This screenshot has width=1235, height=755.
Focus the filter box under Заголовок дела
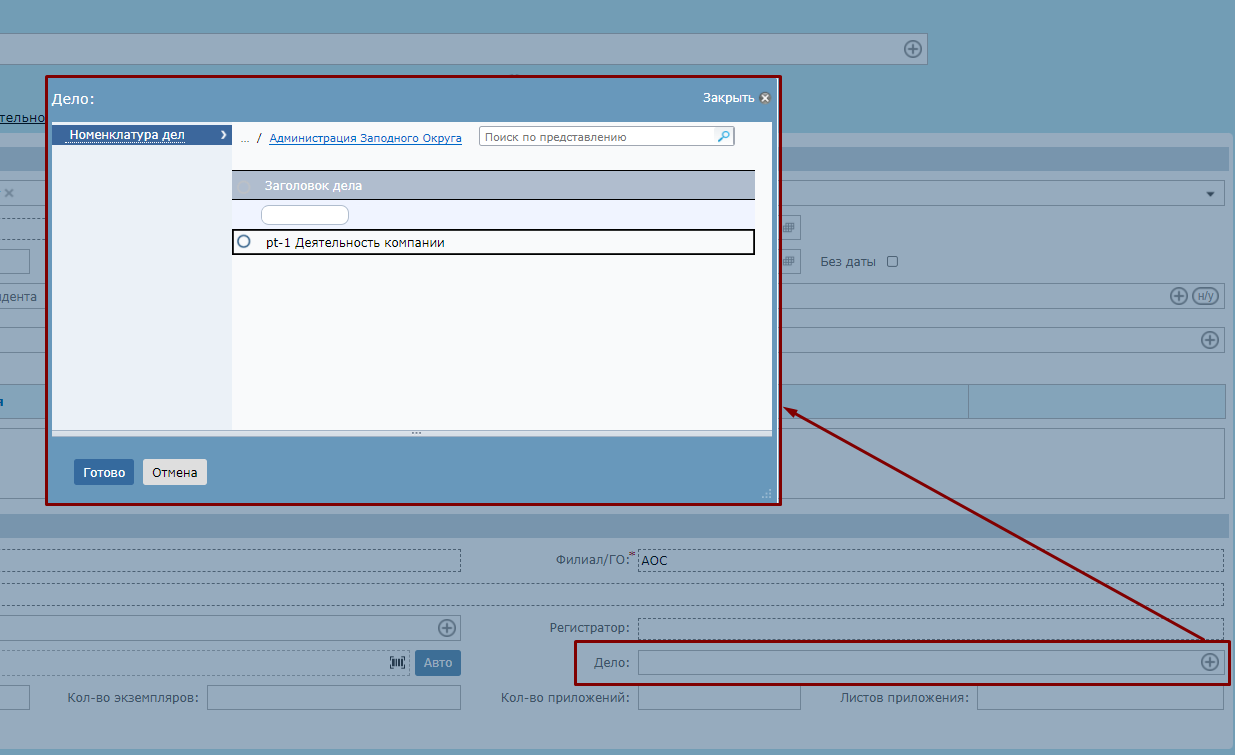[305, 215]
